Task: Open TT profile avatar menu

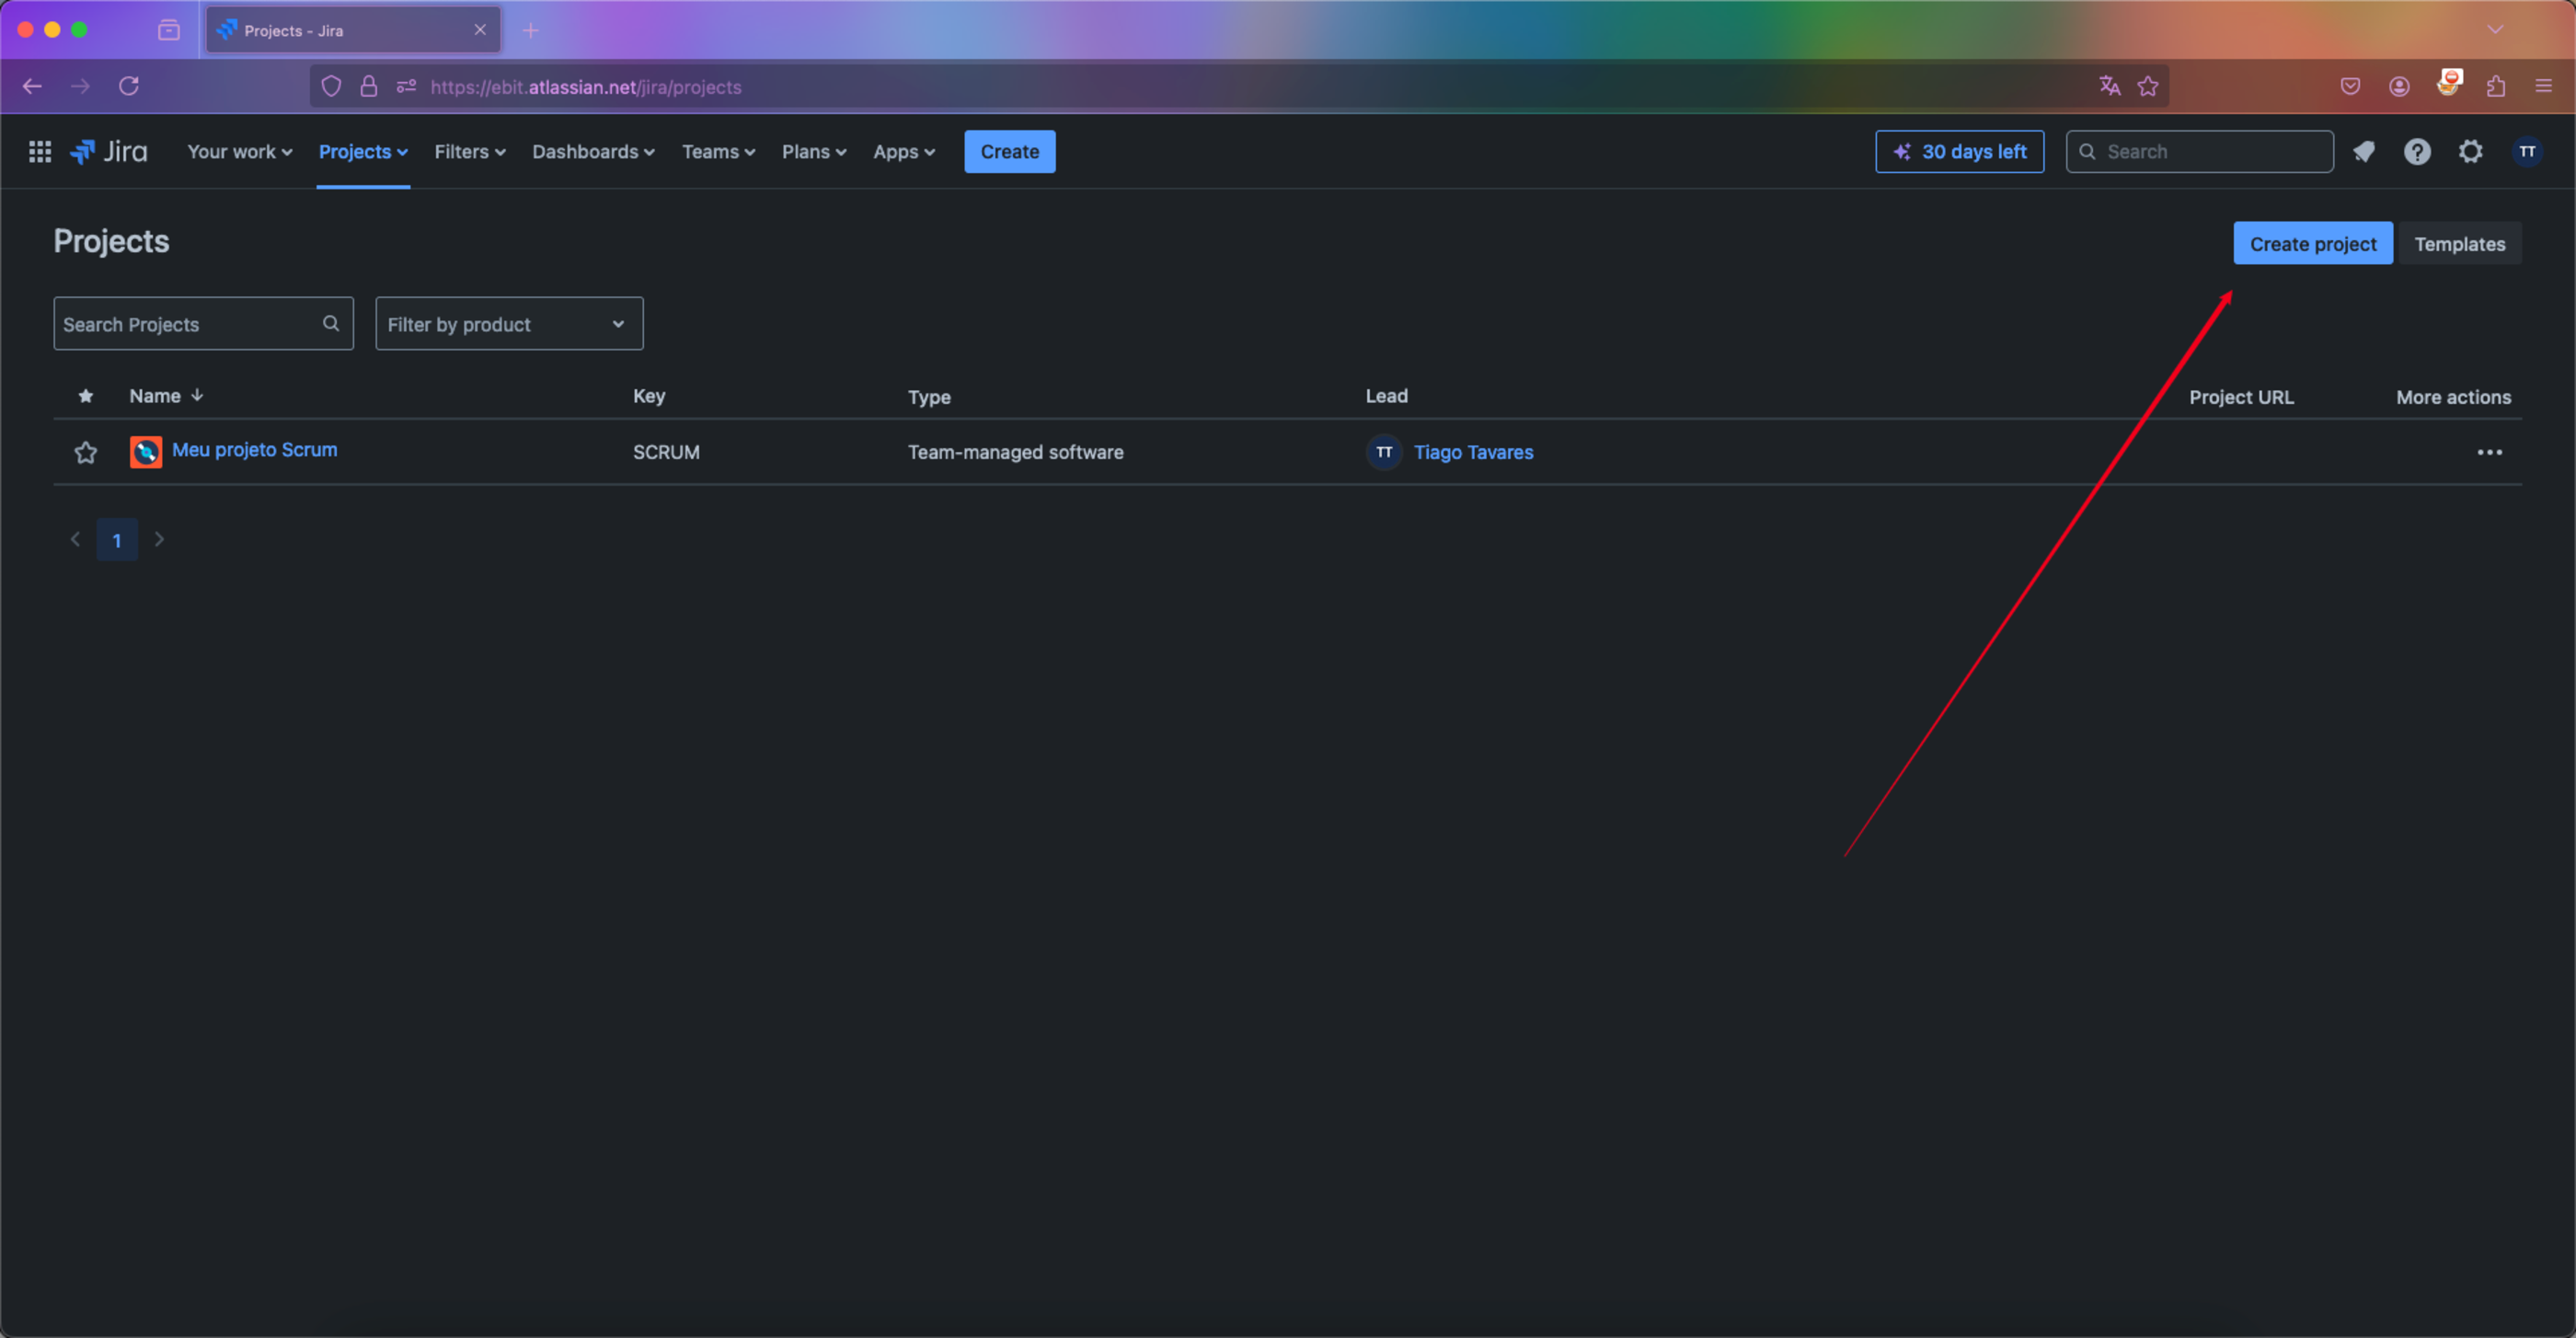Action: (2527, 151)
